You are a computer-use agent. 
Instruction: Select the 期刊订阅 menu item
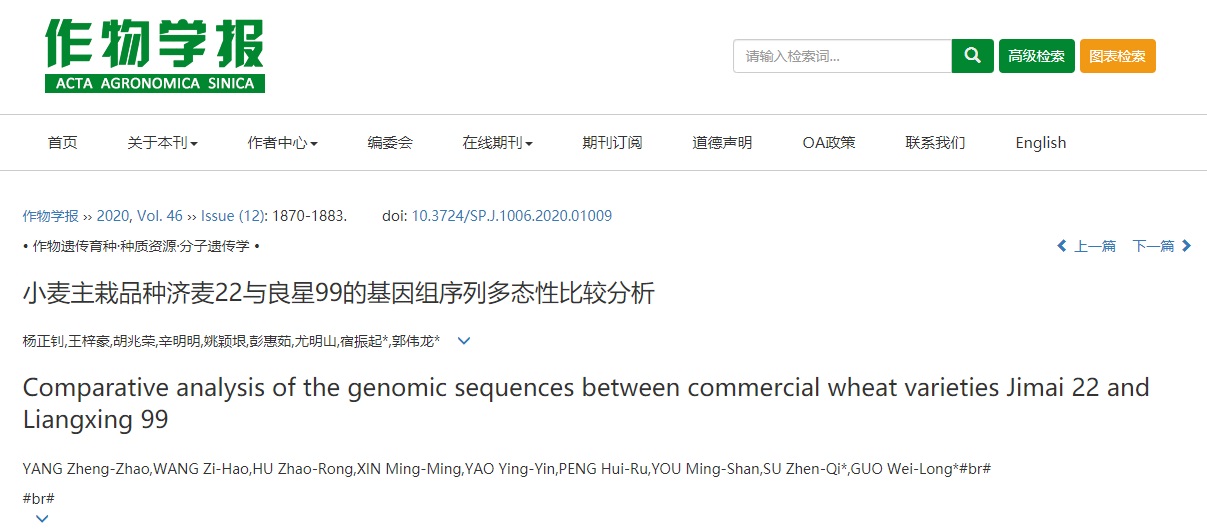(612, 143)
